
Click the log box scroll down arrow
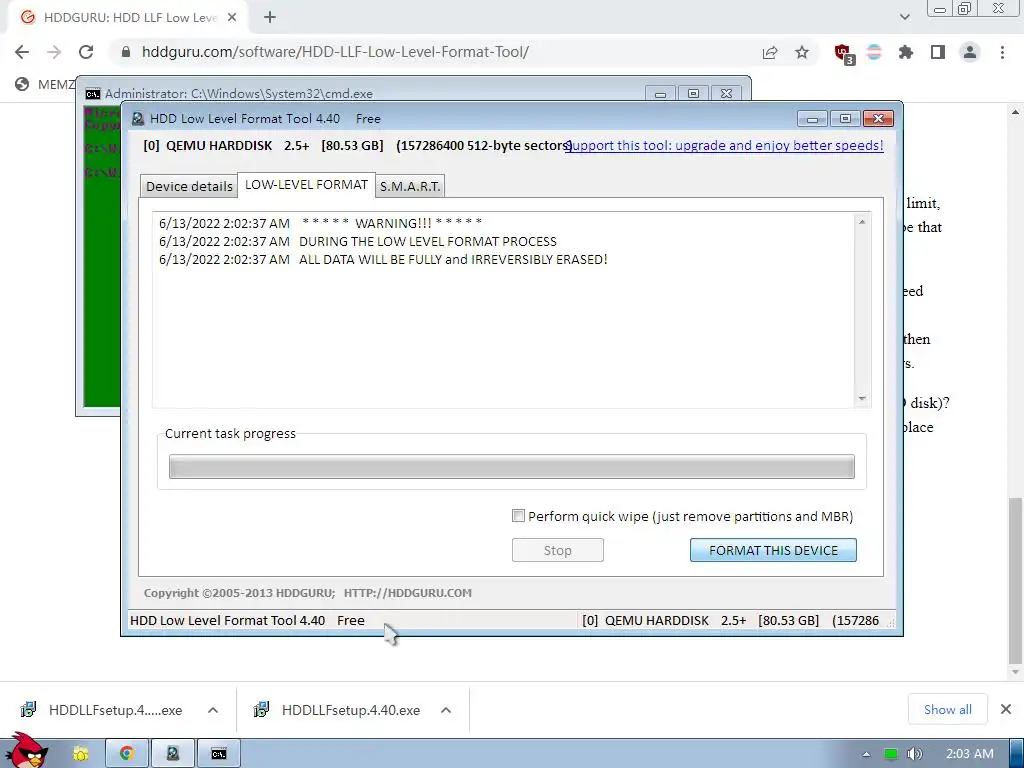pyautogui.click(x=862, y=398)
